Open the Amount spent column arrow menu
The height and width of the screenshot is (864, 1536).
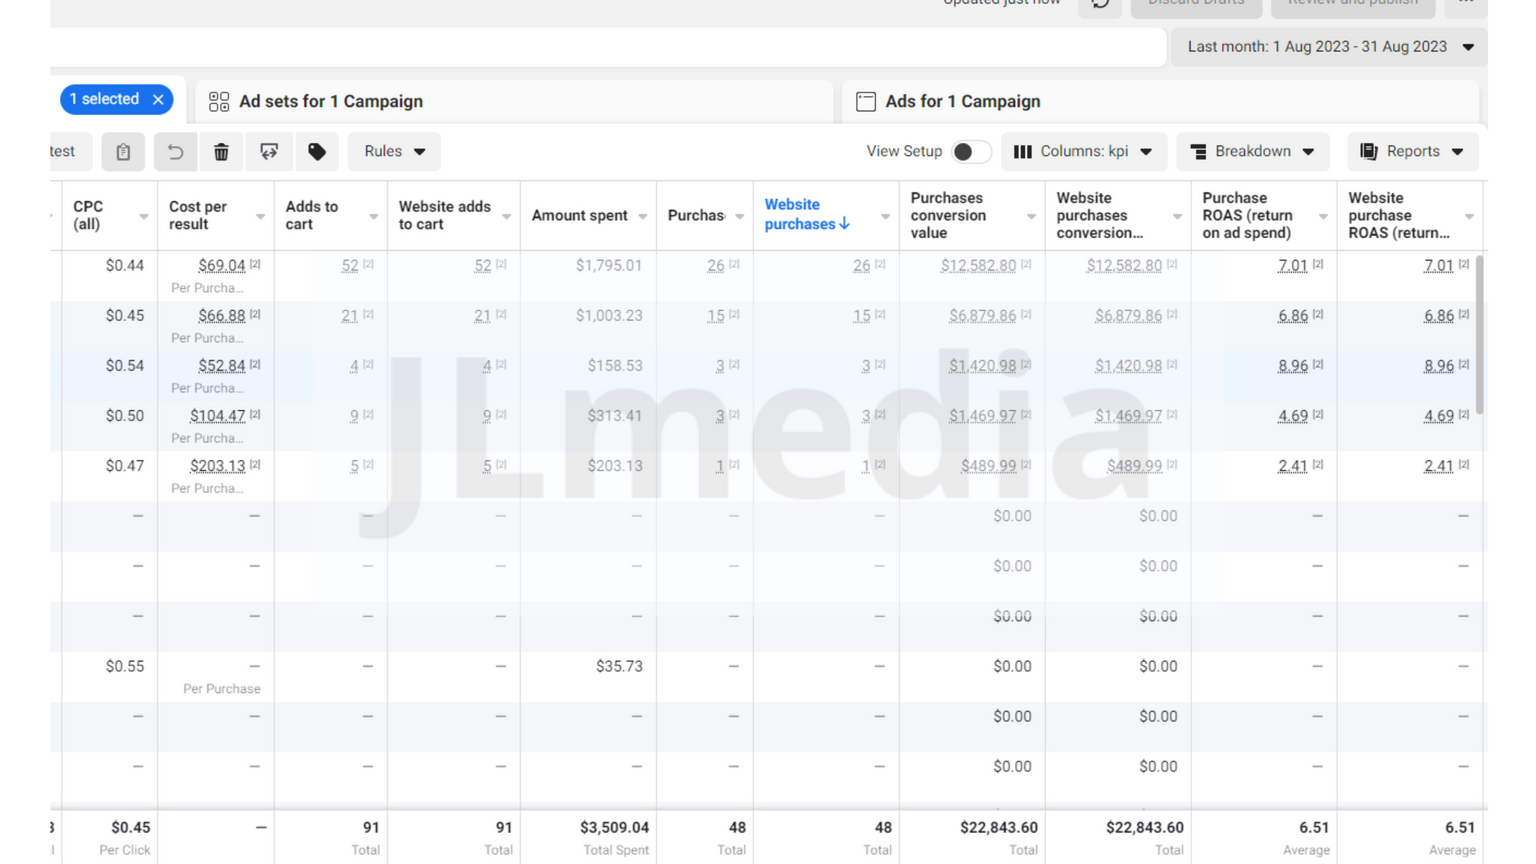click(x=643, y=217)
